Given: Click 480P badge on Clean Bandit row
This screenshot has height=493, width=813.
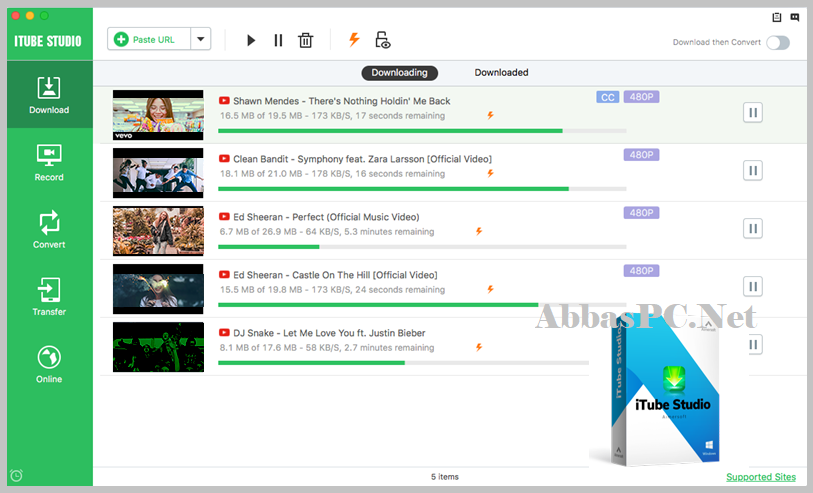Looking at the screenshot, I should pyautogui.click(x=641, y=155).
